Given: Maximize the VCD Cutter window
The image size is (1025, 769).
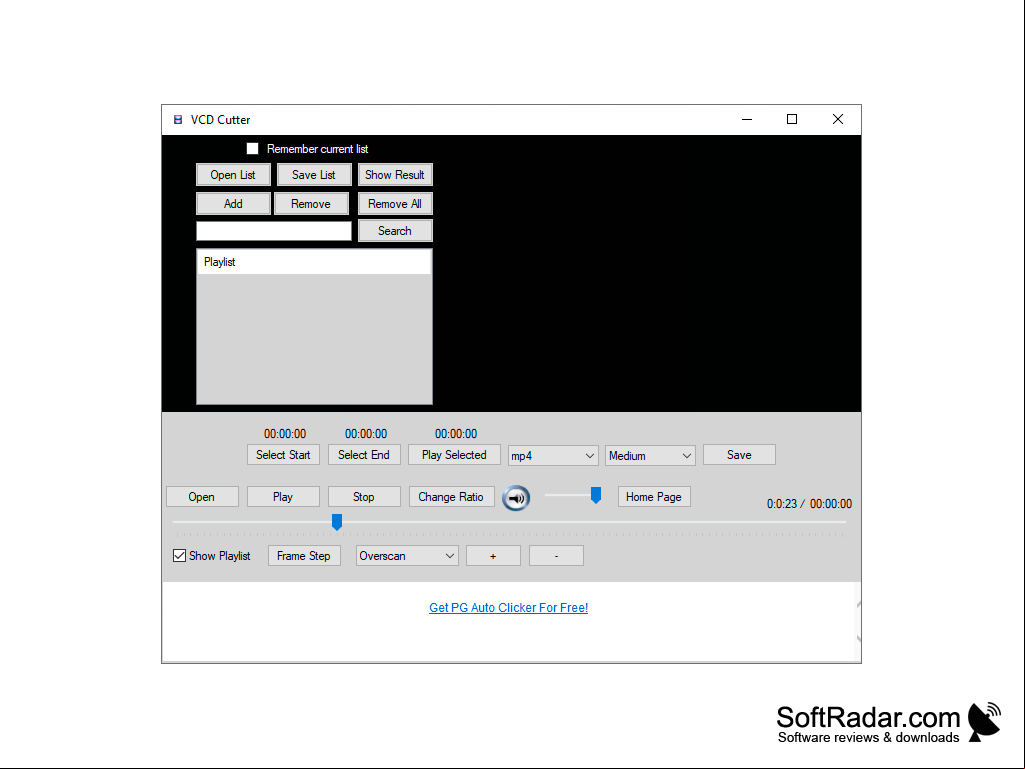Looking at the screenshot, I should pyautogui.click(x=792, y=119).
